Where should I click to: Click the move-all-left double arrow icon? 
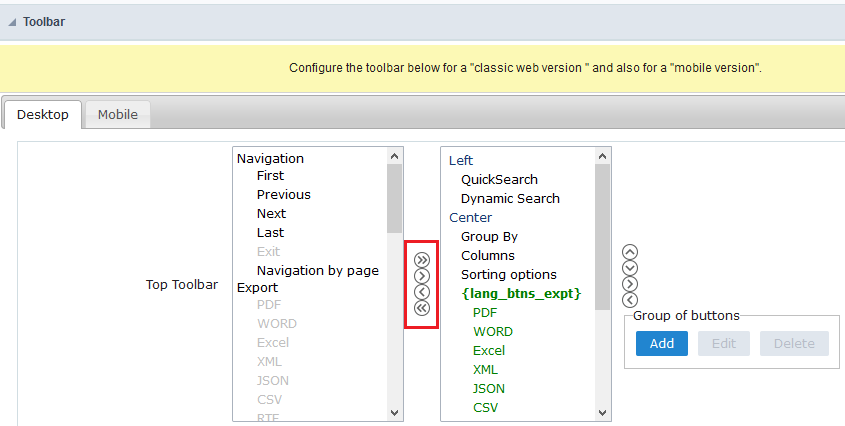(x=421, y=308)
